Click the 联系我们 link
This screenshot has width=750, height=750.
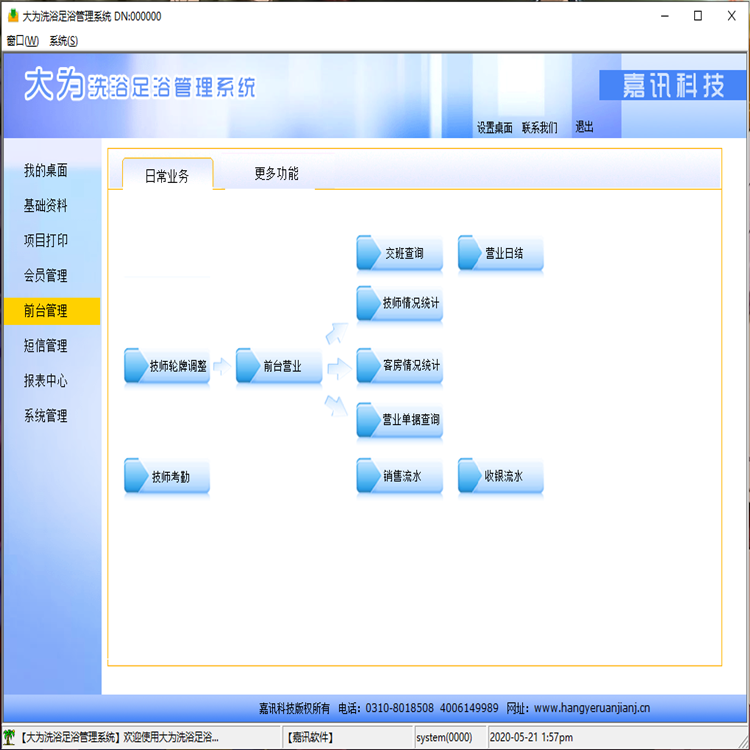tap(540, 128)
